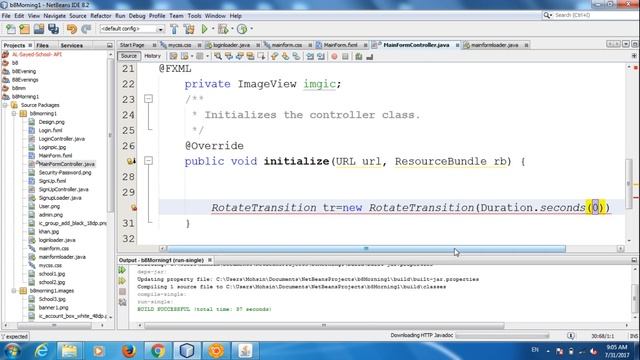This screenshot has height=360, width=640.
Task: Select mainformloader.java in project tree
Action: [x=62, y=257]
